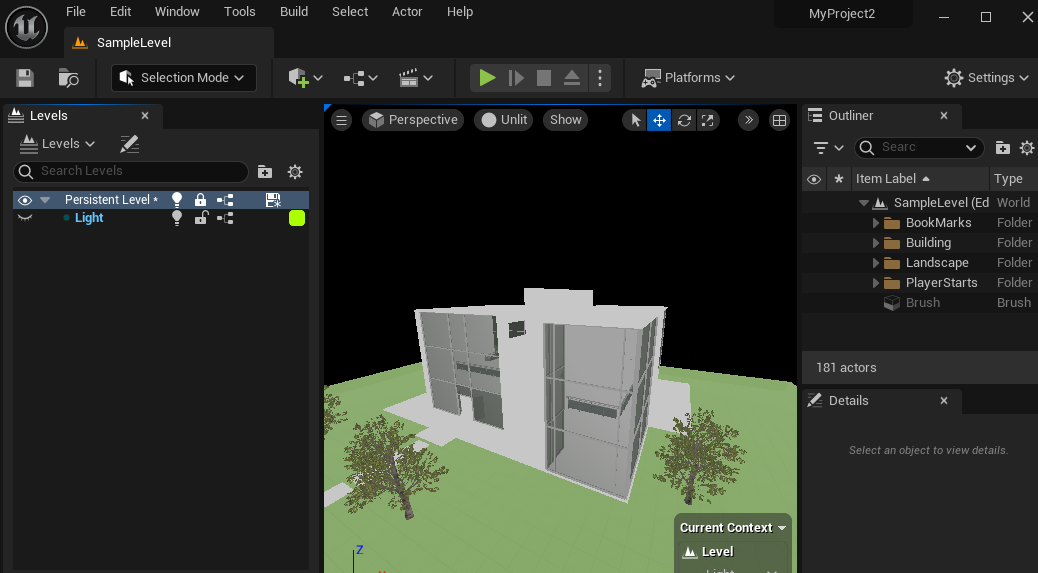Activate the Translate move tool
This screenshot has height=573, width=1038.
(x=659, y=120)
